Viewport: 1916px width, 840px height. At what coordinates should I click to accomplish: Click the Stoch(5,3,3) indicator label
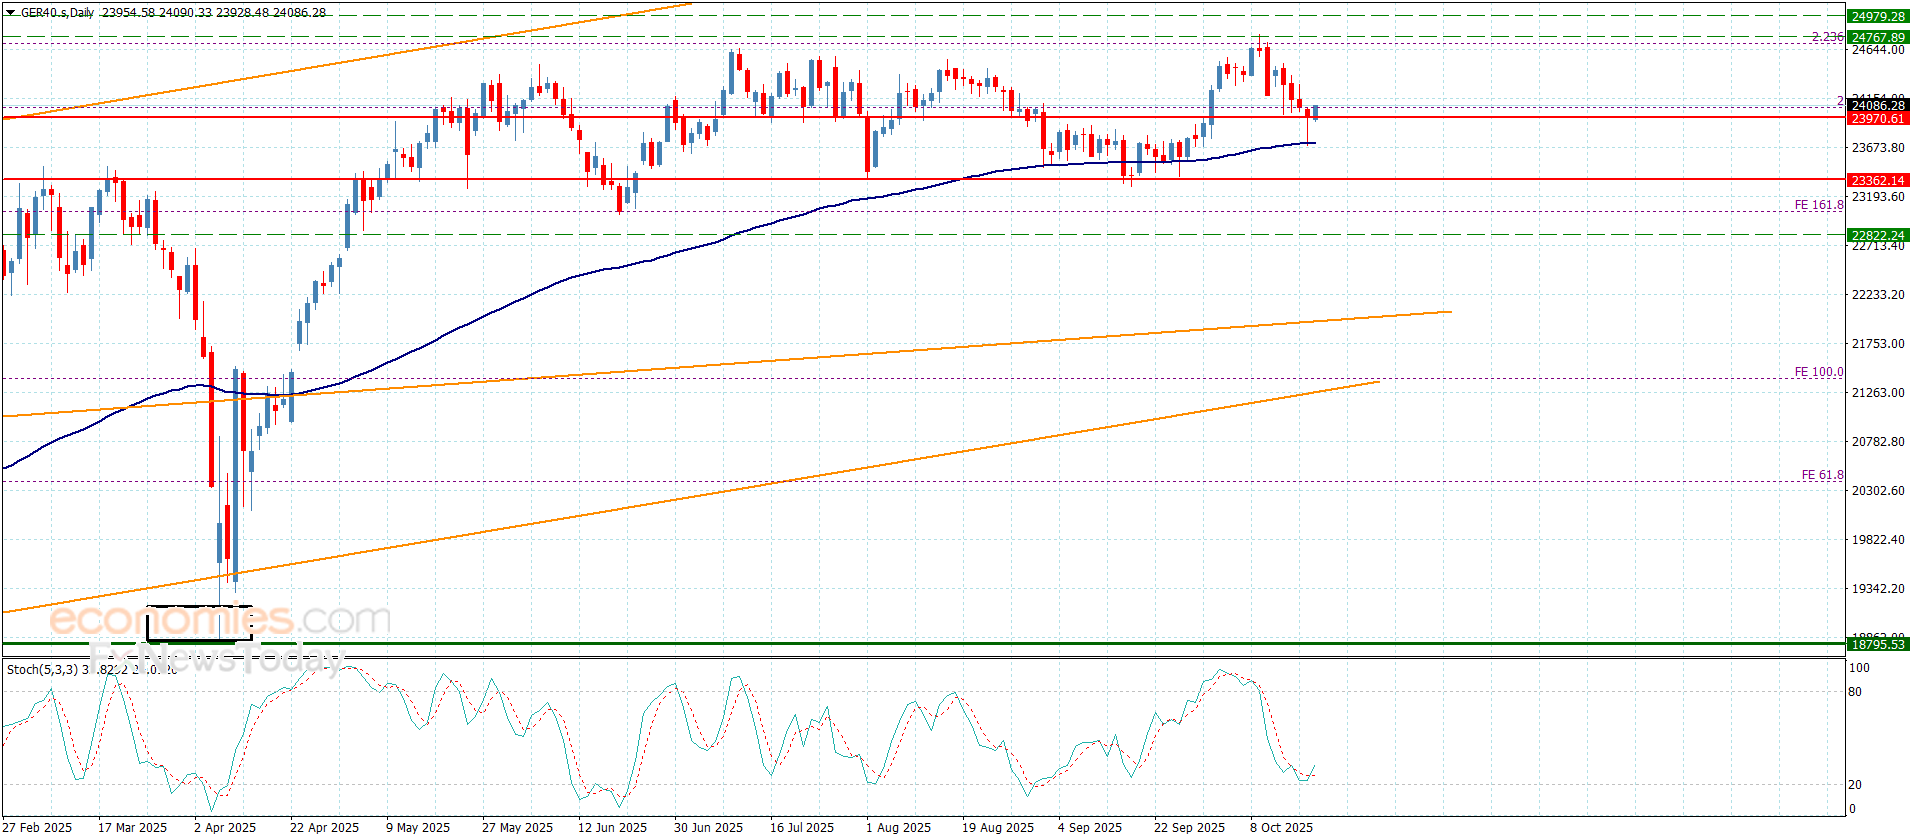42,669
